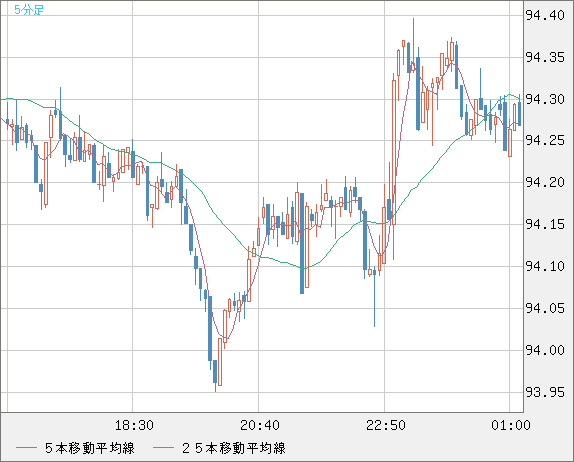
Task: Click the 18:30 time axis label
Action: tap(134, 425)
